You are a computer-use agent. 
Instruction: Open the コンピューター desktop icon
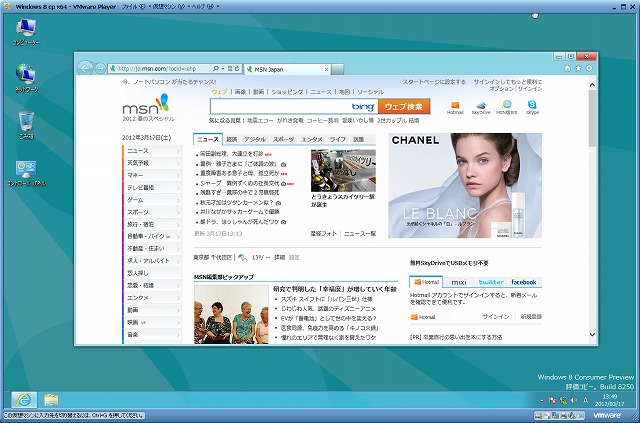26,32
